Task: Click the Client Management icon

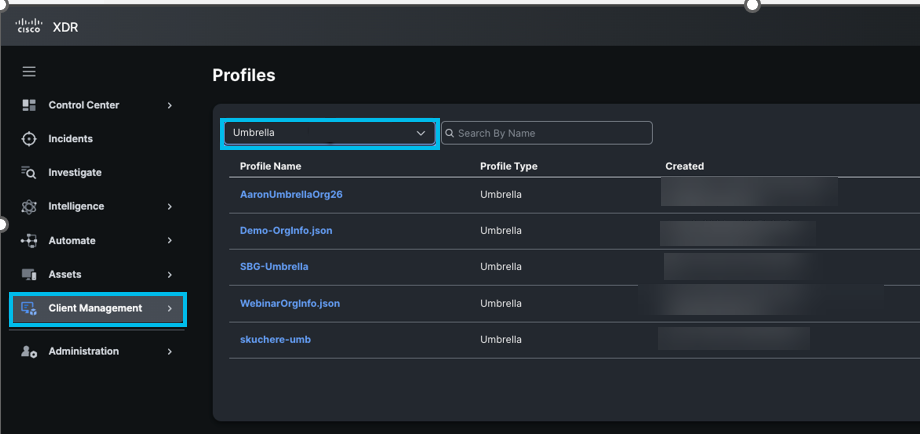Action: tap(29, 308)
